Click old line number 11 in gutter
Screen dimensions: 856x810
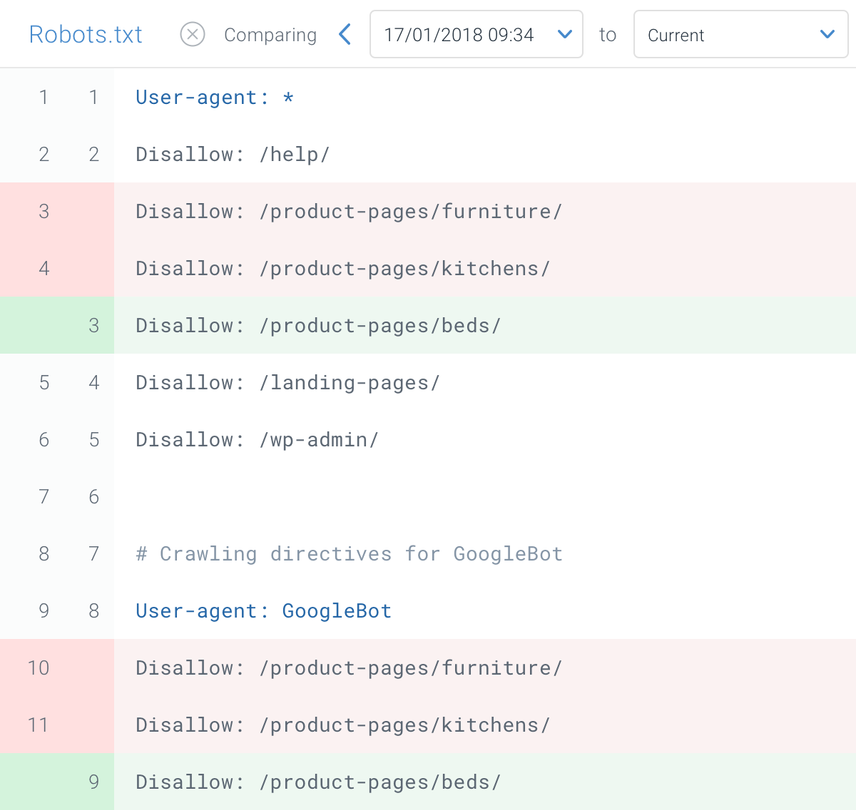tap(37, 725)
